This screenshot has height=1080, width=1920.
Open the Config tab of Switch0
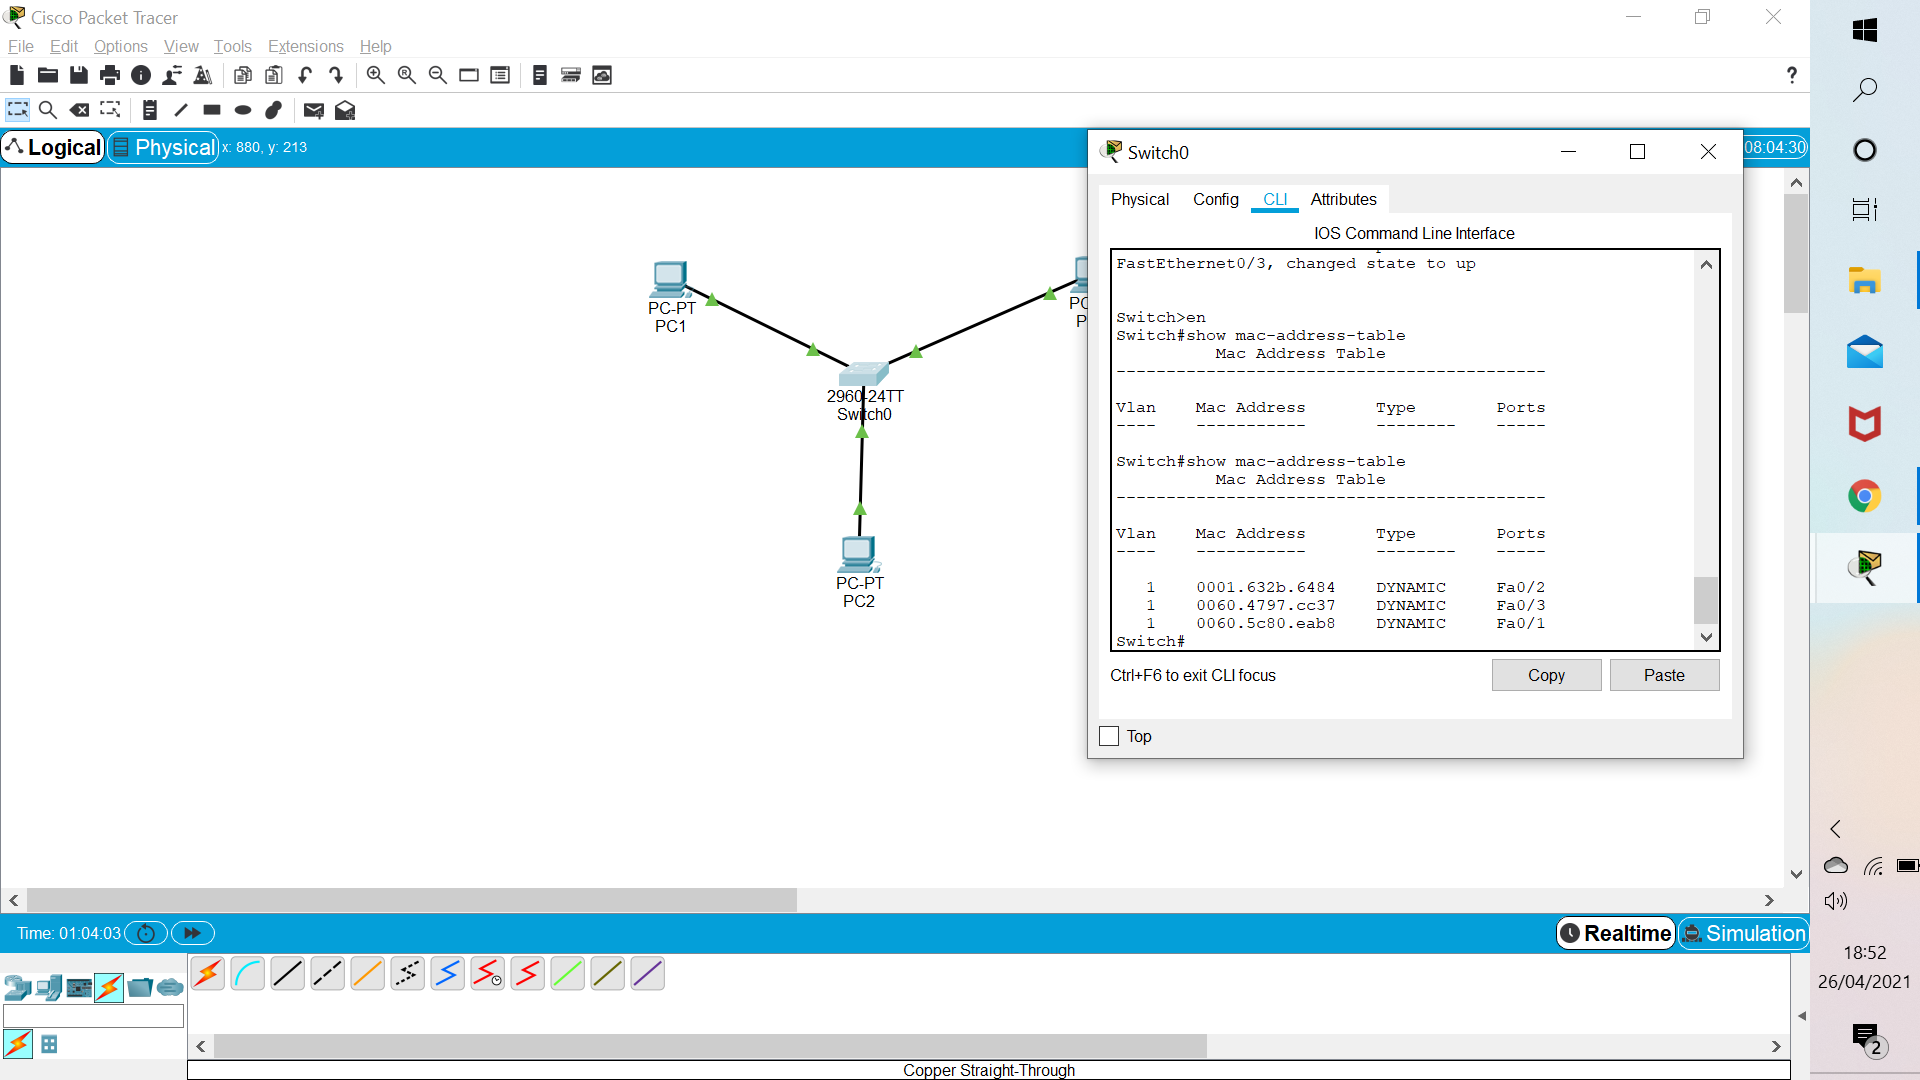[1215, 199]
